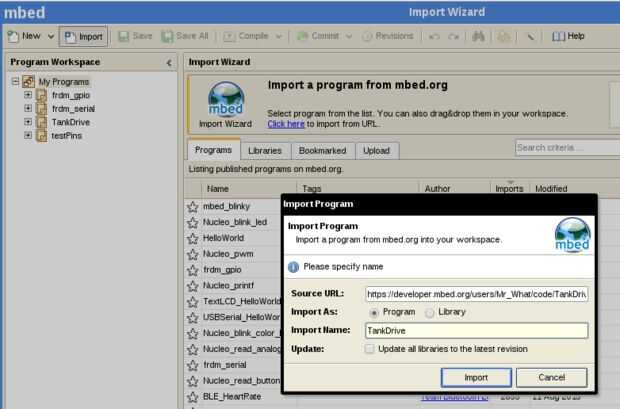Click the Redo arrow icon
This screenshot has width=620, height=409.
454,36
